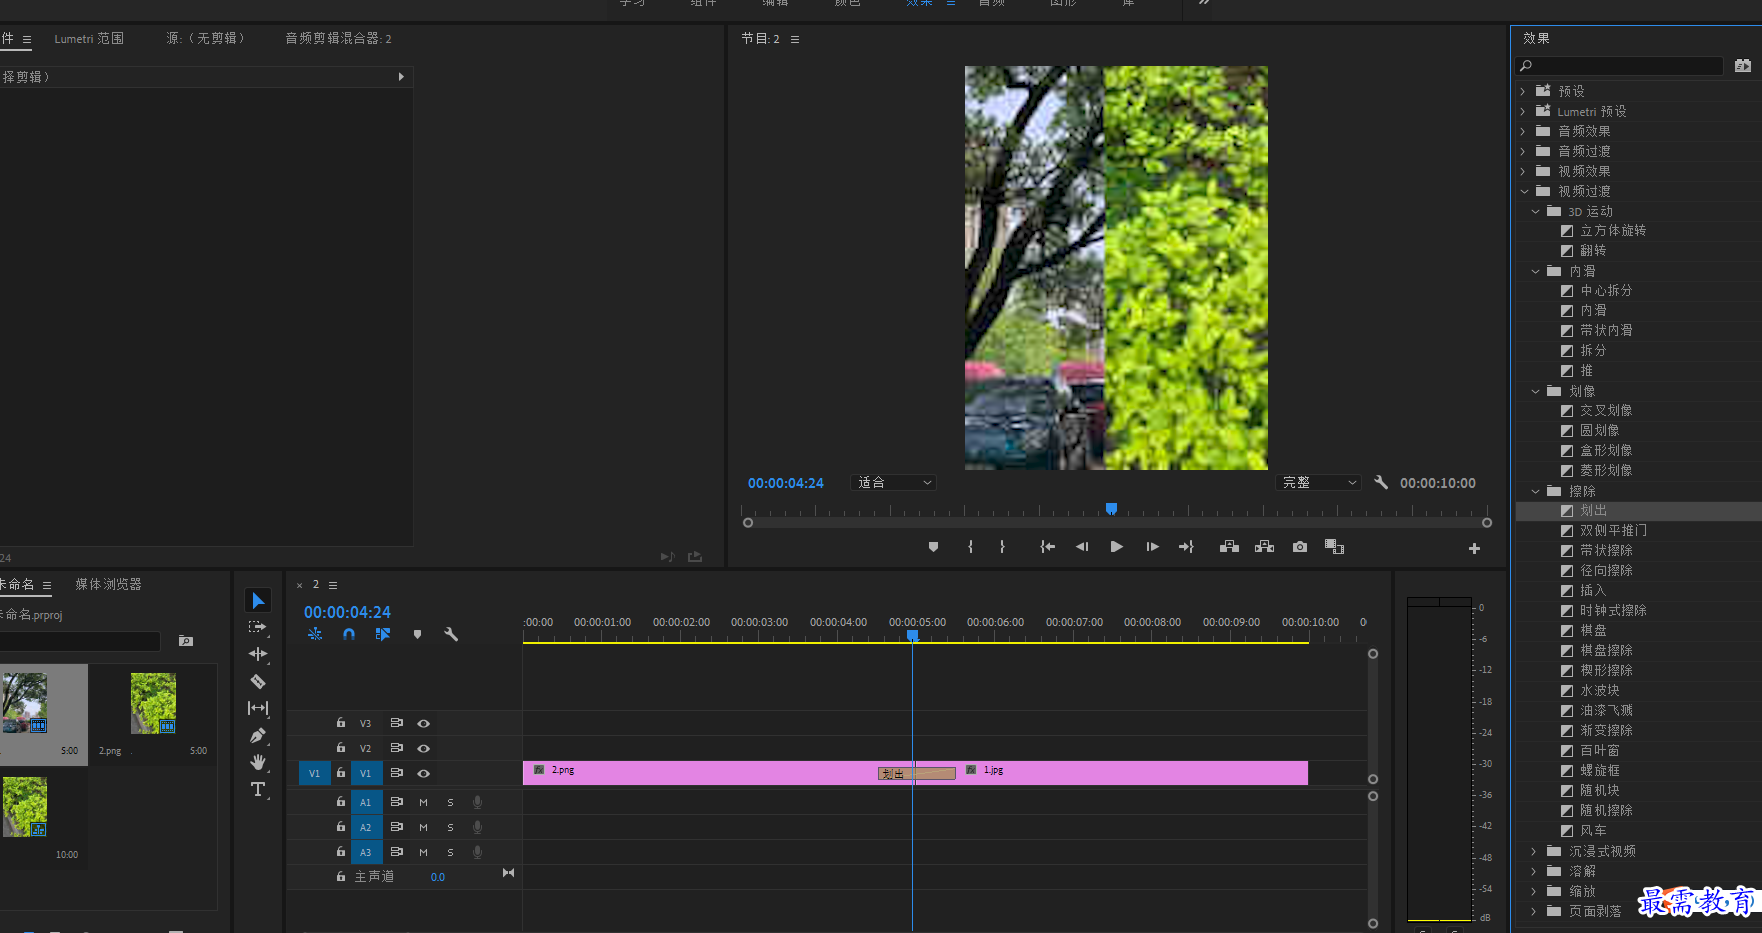Toggle insert as nests sequence icon
The height and width of the screenshot is (933, 1762).
[x=315, y=634]
